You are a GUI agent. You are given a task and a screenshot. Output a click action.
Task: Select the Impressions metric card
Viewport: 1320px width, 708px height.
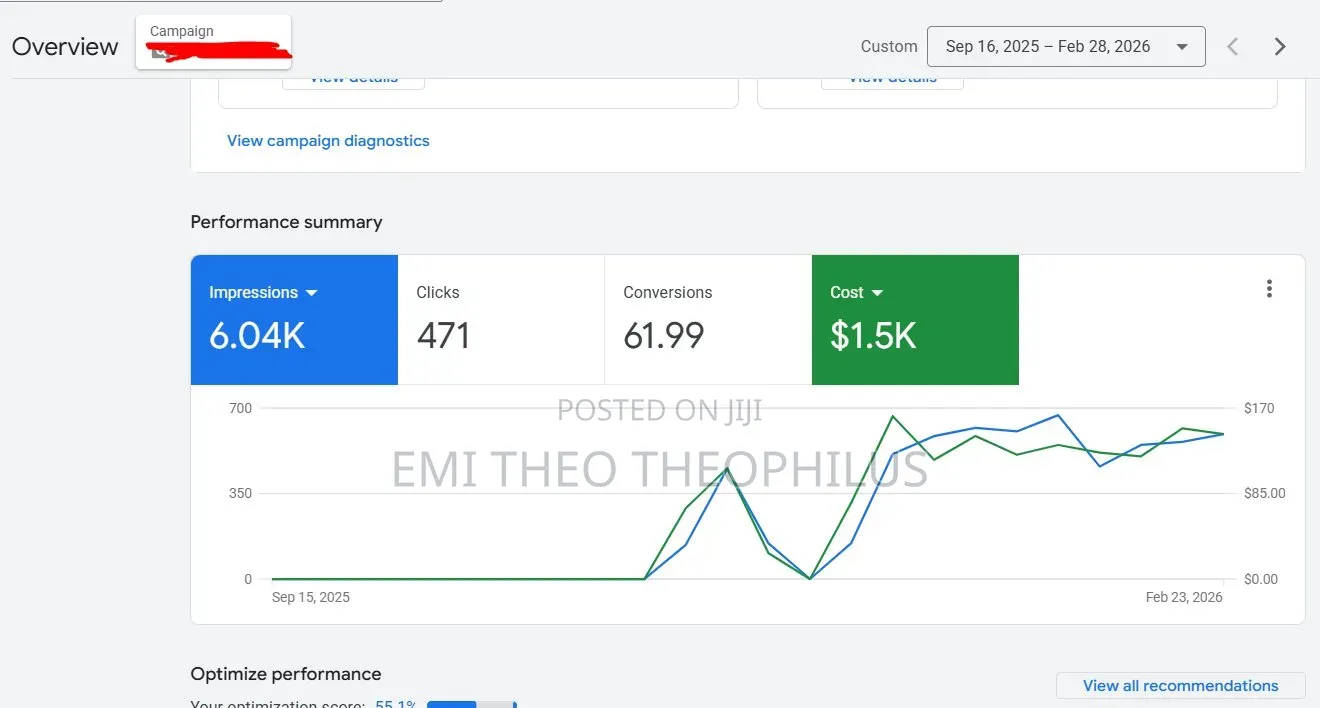(294, 320)
